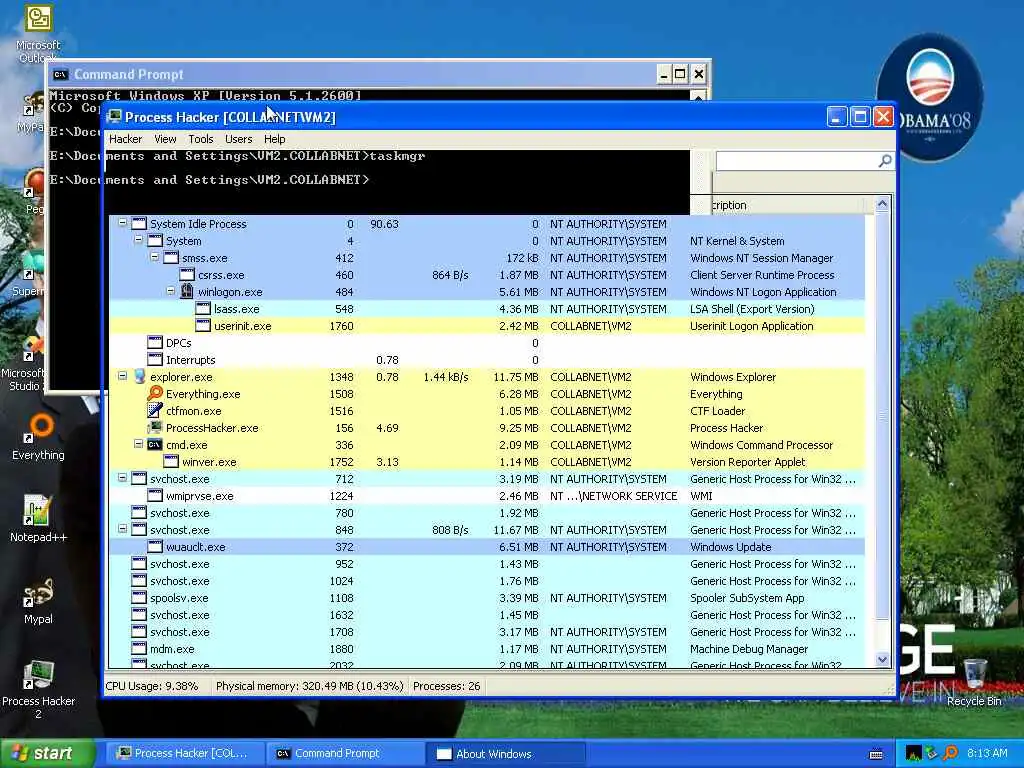Select the wmiprvse.exe row
Viewport: 1024px width, 768px height.
click(487, 496)
